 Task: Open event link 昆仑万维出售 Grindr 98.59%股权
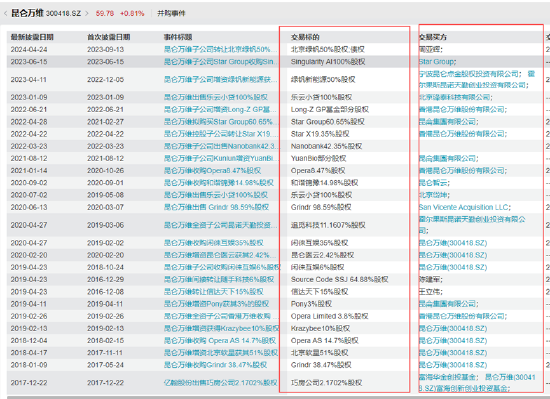[x=216, y=207]
